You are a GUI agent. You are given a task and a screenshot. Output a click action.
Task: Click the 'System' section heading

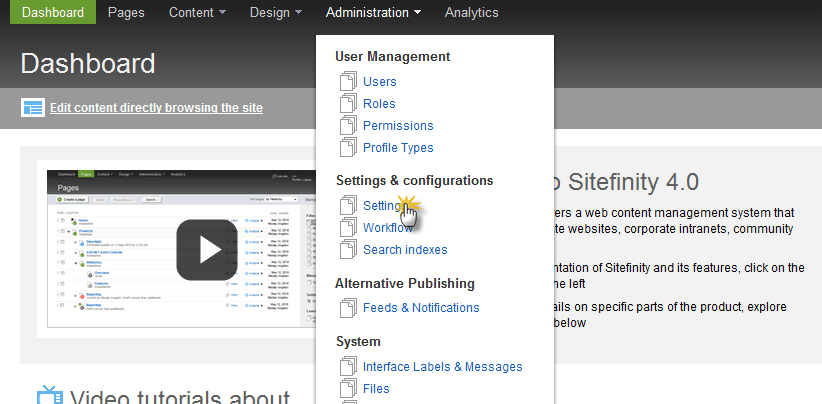tap(358, 342)
